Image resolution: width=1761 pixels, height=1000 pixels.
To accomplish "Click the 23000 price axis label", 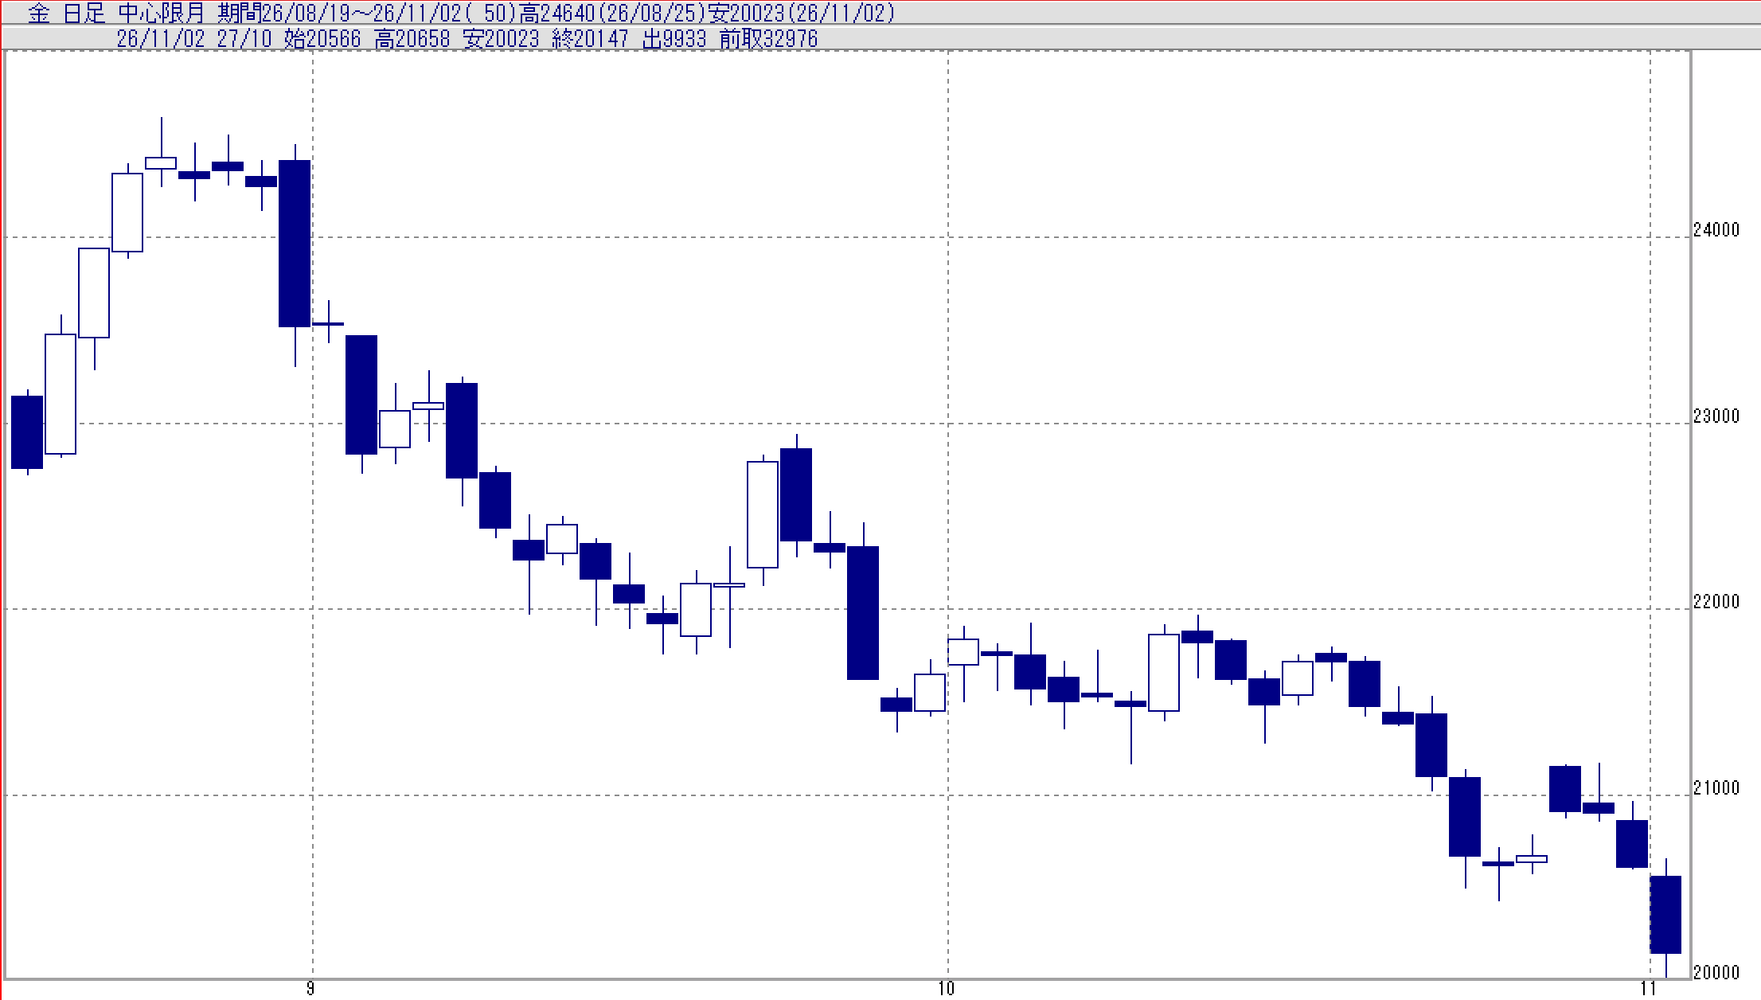I will (x=1716, y=416).
